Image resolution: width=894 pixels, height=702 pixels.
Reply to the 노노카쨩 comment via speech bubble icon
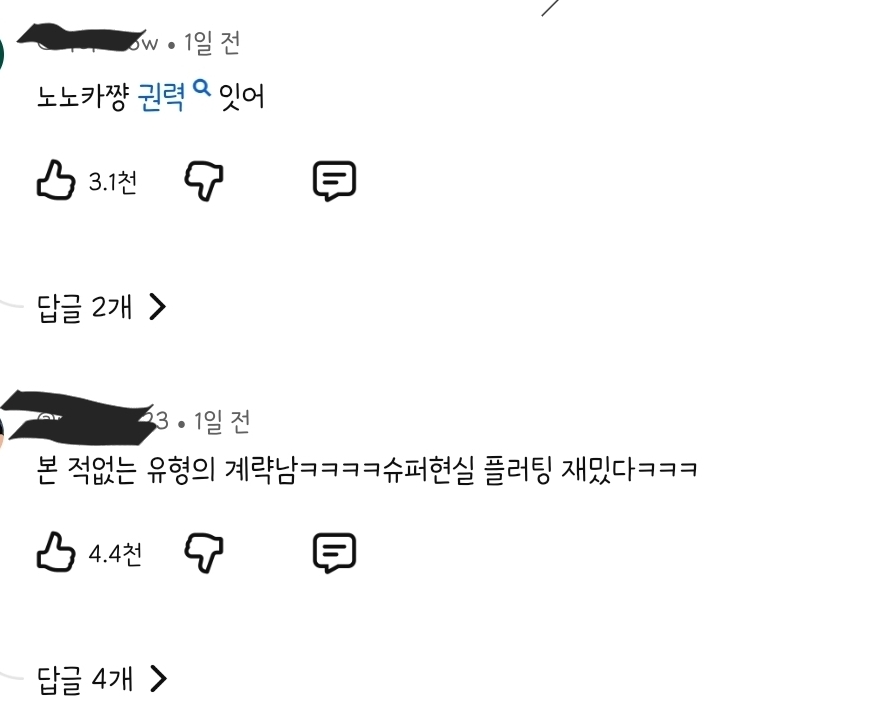(x=335, y=181)
